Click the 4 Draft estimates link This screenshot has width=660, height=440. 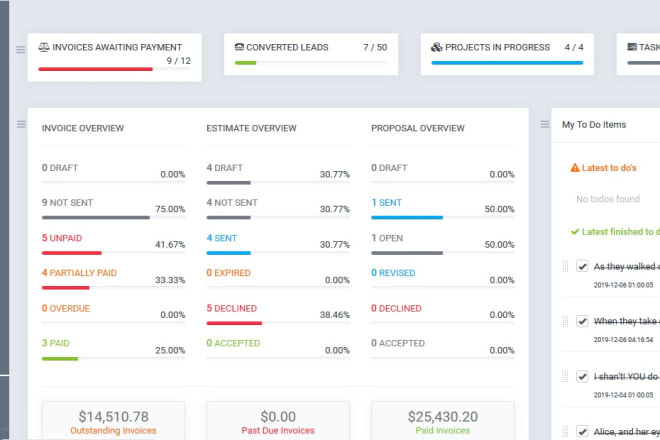tap(224, 168)
